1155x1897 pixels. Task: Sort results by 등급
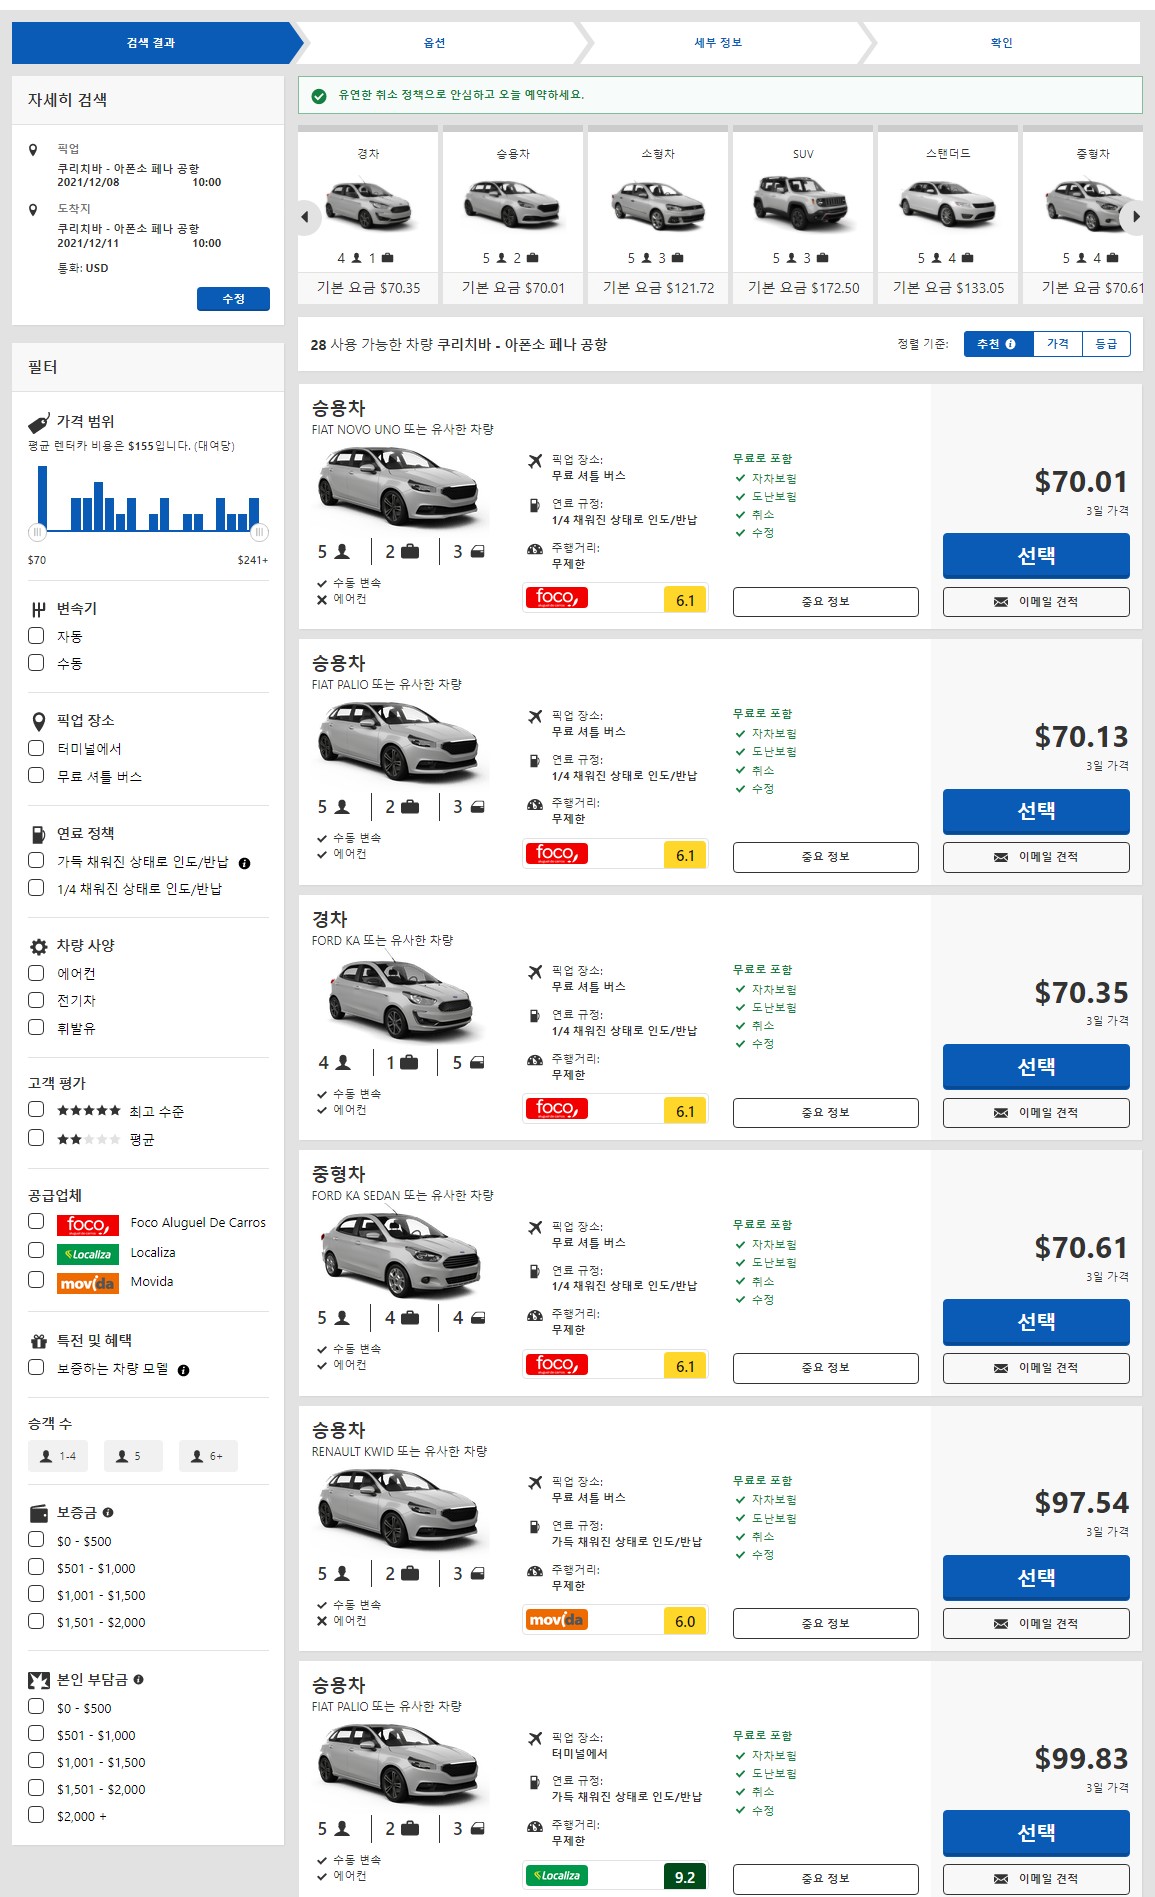pos(1106,344)
